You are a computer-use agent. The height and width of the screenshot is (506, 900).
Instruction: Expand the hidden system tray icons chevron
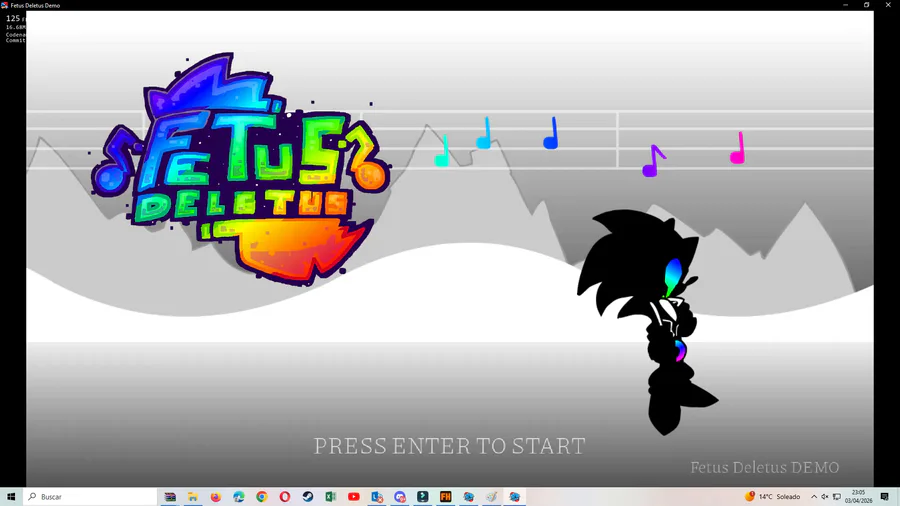point(814,497)
